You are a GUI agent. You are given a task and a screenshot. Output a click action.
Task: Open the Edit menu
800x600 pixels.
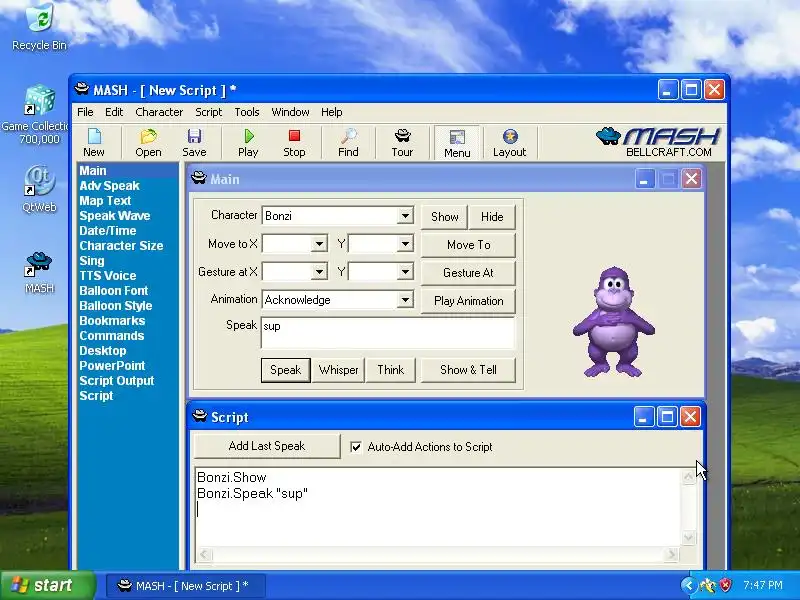114,112
